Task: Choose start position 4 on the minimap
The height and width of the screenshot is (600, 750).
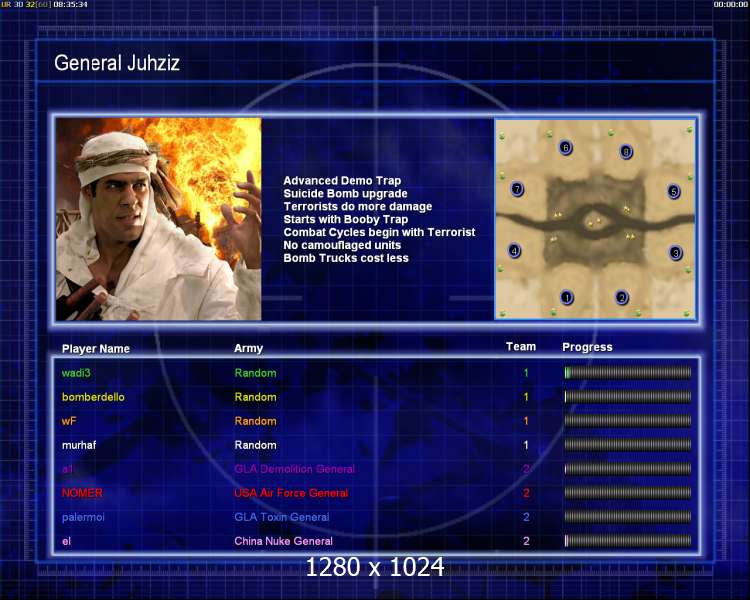Action: click(514, 251)
